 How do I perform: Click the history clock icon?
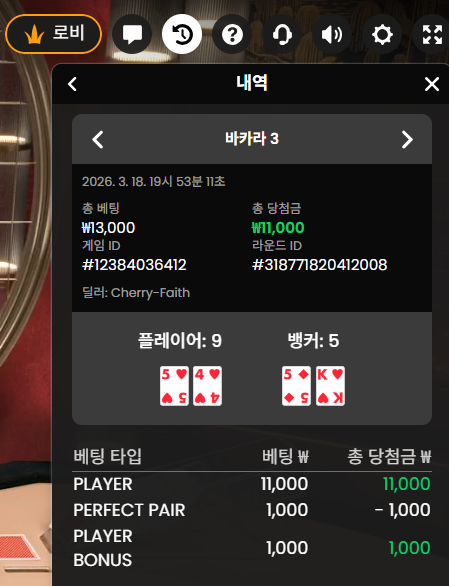182,34
